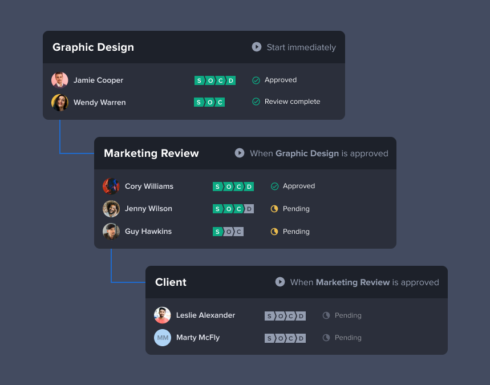Screen dimensions: 490x385
Task: Click Approved status text for Cory Williams
Action: (x=299, y=186)
